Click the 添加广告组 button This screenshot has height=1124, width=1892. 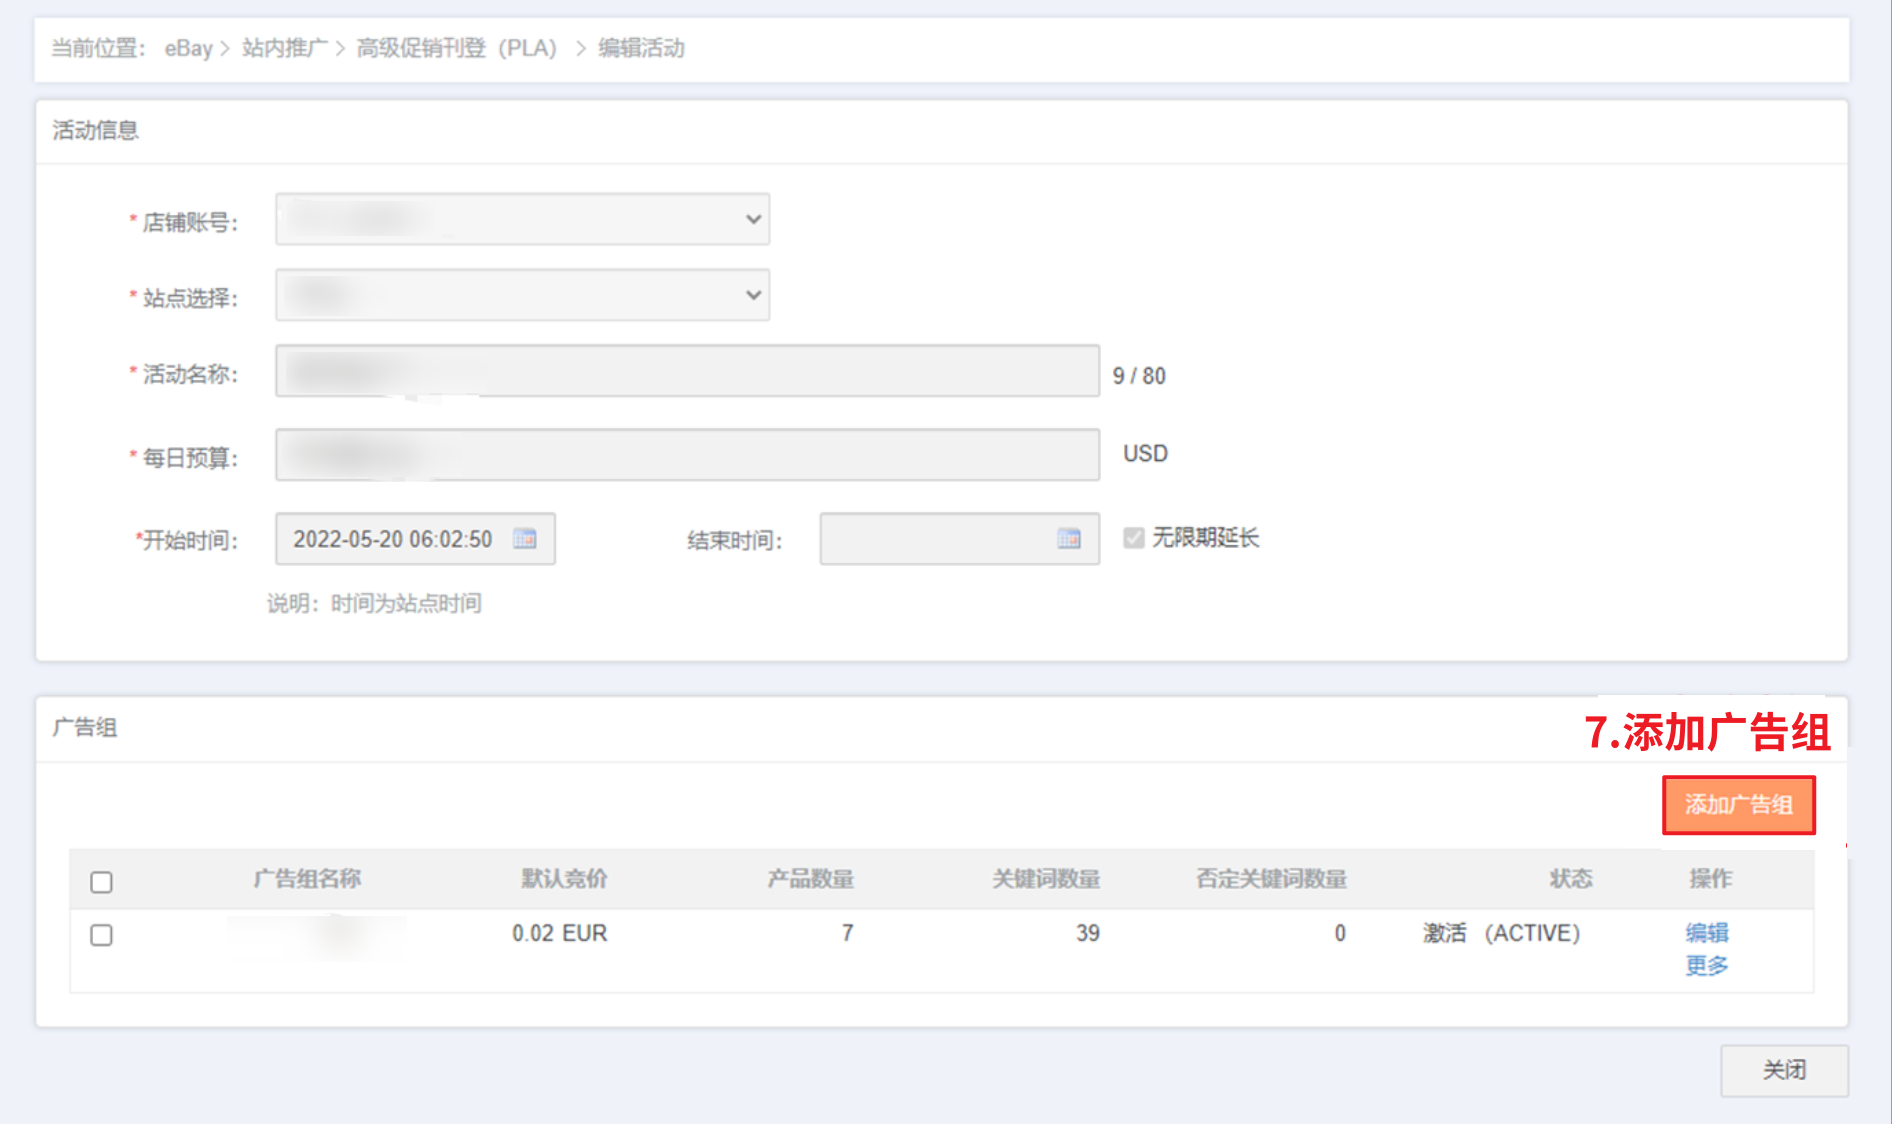tap(1738, 805)
